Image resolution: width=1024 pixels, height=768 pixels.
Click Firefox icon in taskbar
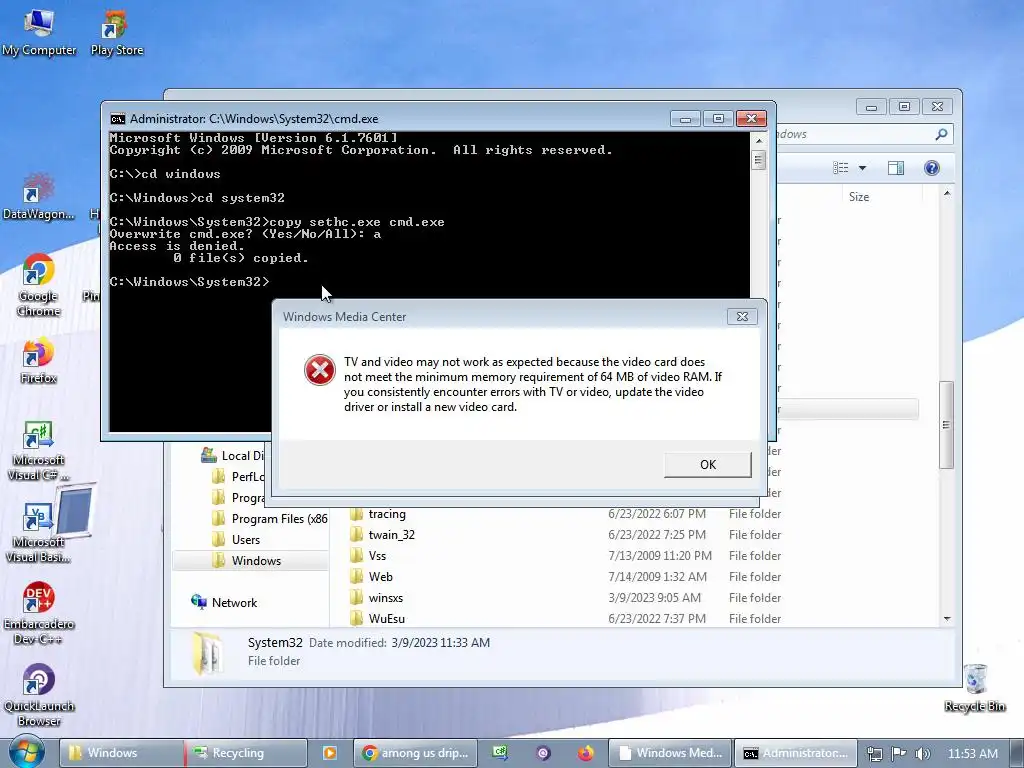coord(586,753)
